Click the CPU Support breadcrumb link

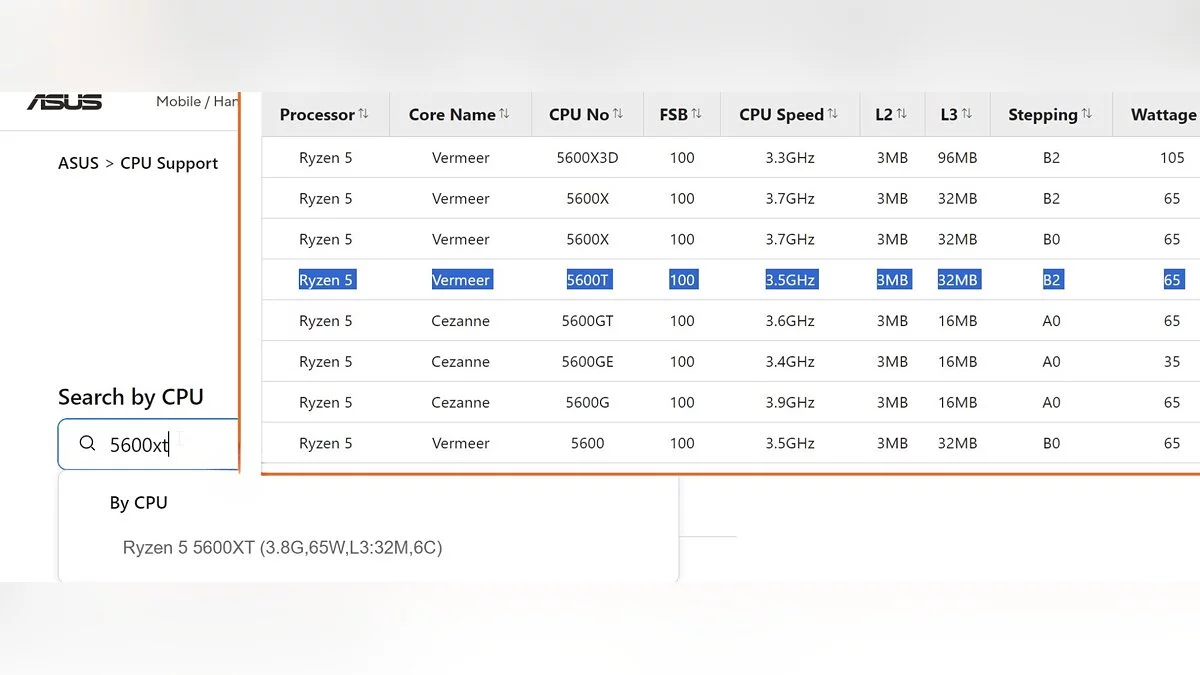tap(169, 163)
